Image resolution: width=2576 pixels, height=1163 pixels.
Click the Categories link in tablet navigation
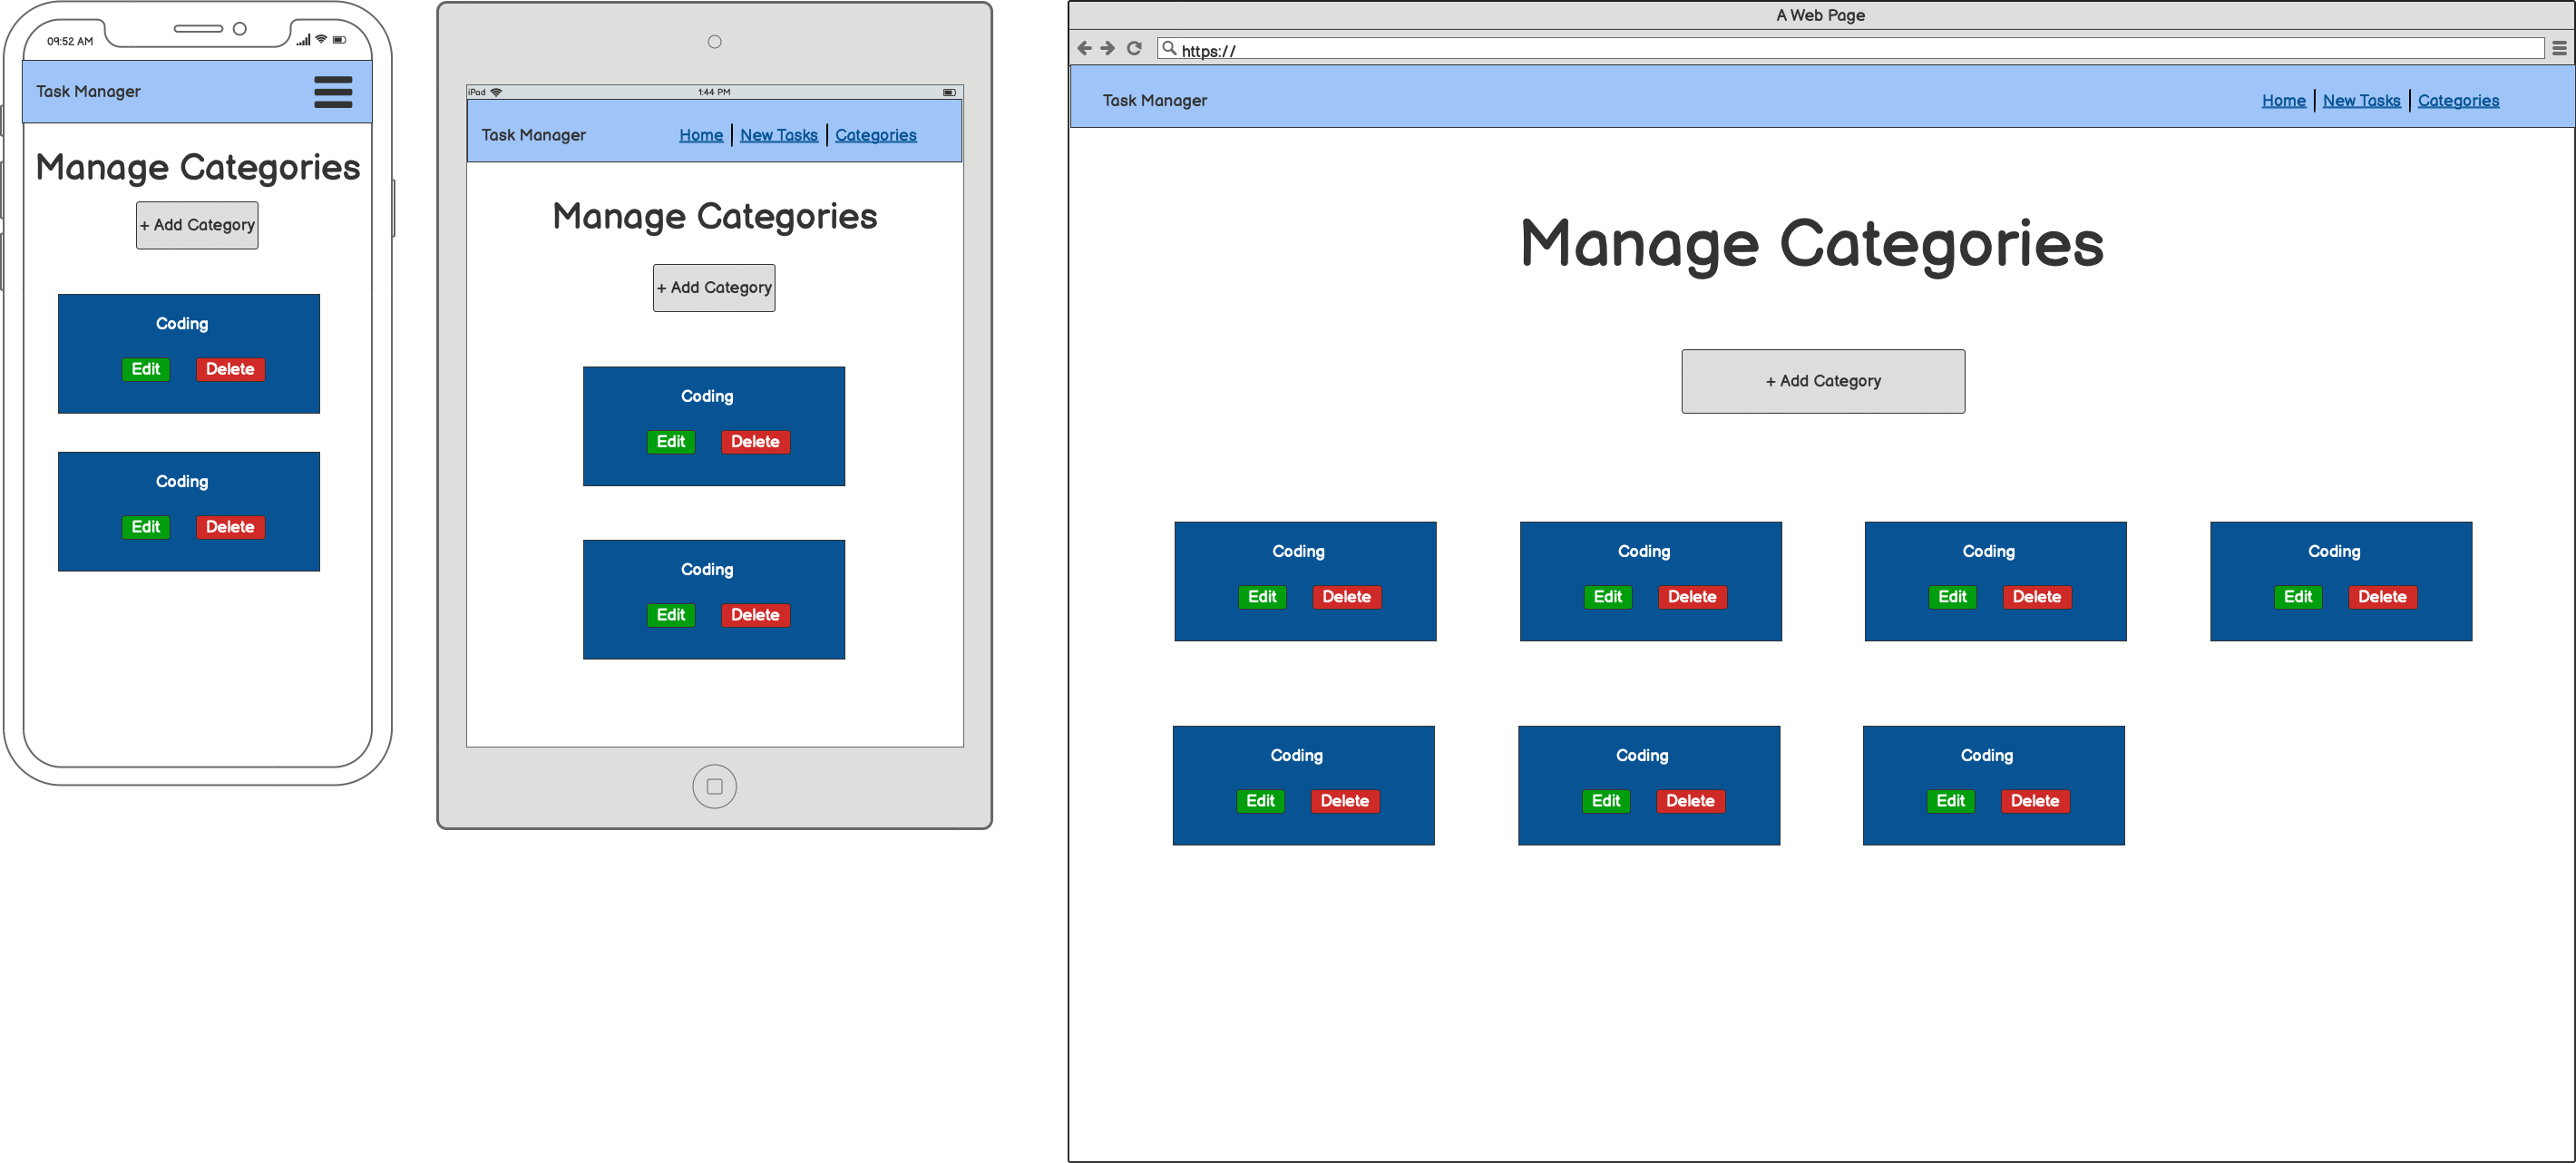(x=875, y=136)
